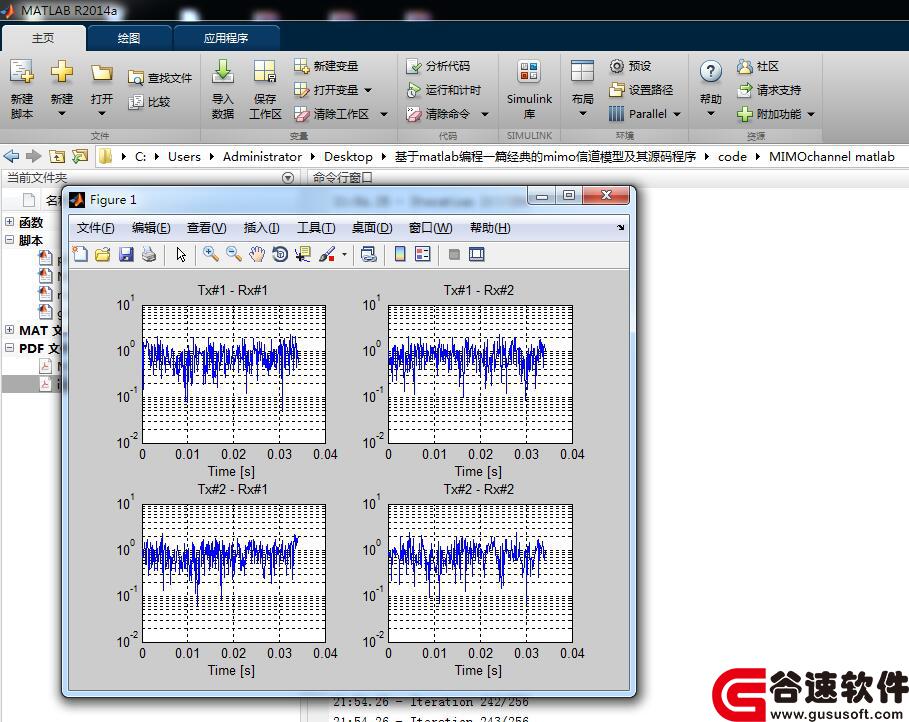
Task: Click the New Script (新建脚本) icon
Action: tap(21, 72)
